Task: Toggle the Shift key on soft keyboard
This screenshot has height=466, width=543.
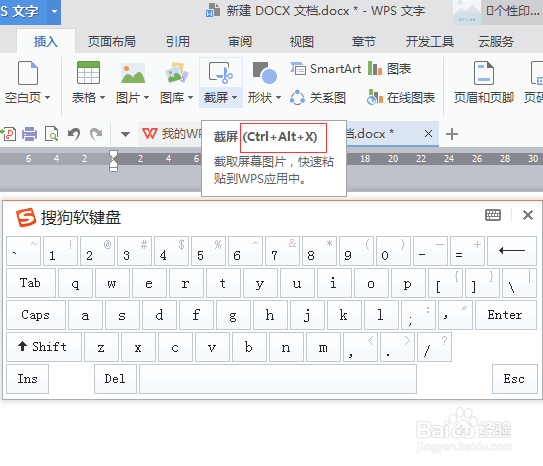Action: pos(44,347)
